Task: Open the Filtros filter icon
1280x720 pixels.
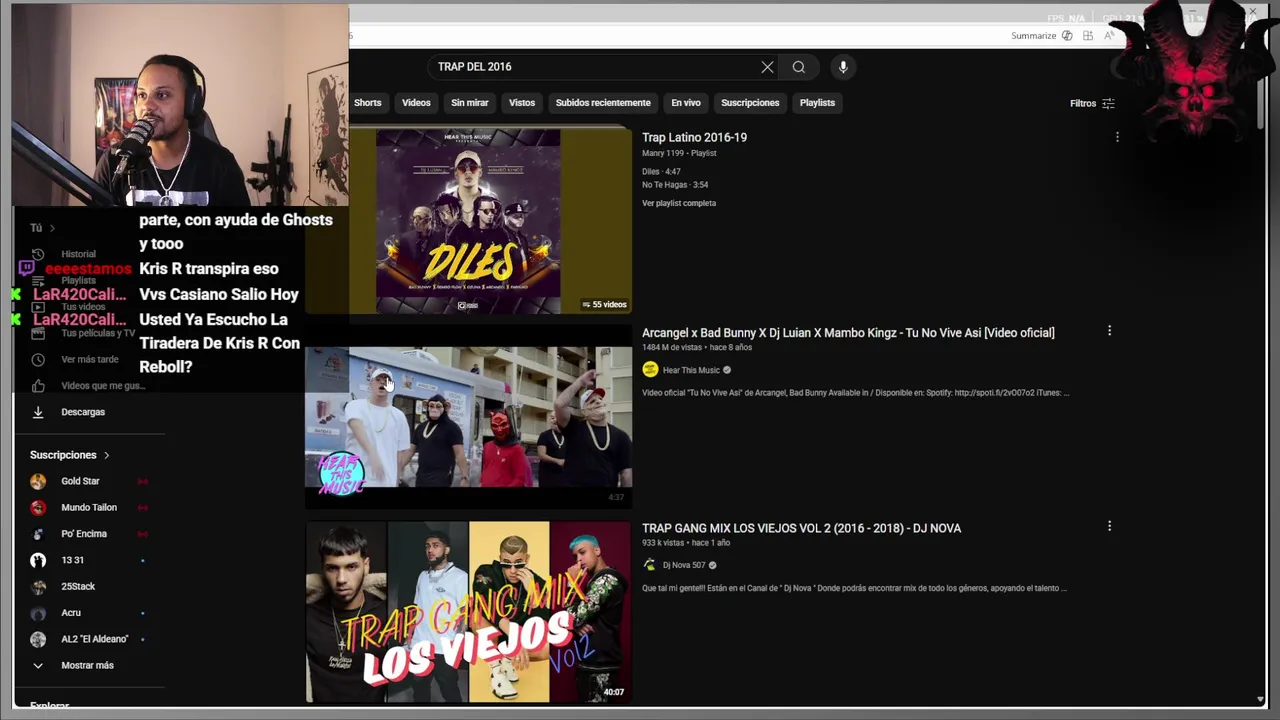Action: click(1108, 103)
